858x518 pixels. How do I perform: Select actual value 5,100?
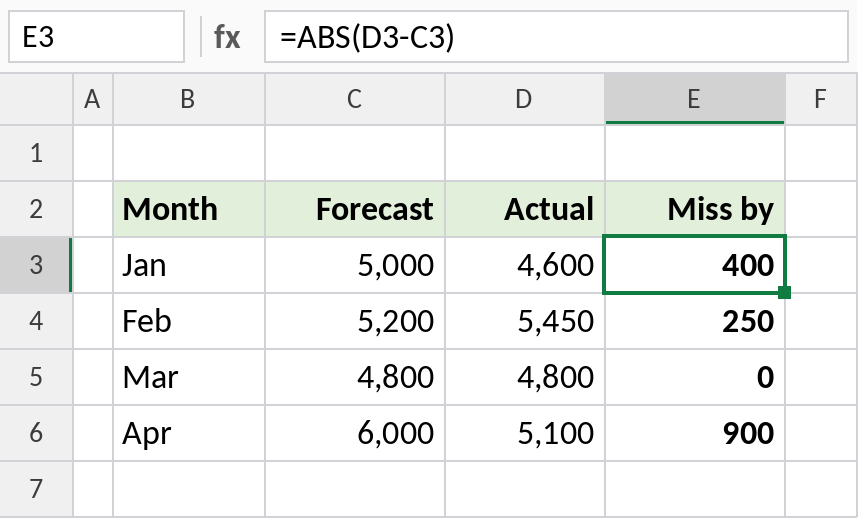tap(525, 433)
